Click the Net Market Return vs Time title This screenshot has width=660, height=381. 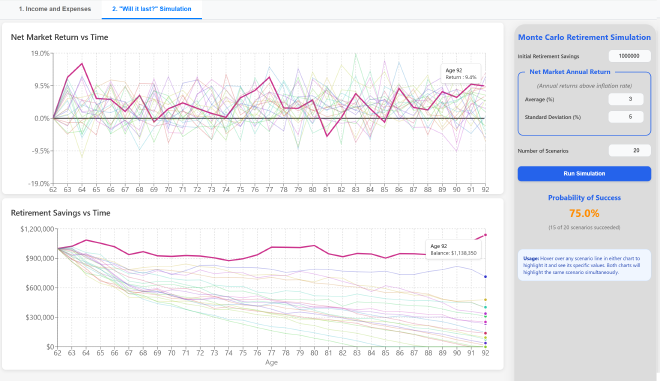[59, 37]
